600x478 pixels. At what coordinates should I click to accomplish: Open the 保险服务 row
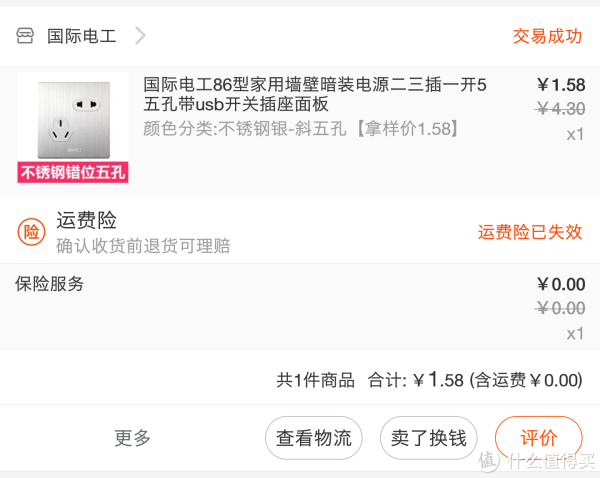pos(50,284)
